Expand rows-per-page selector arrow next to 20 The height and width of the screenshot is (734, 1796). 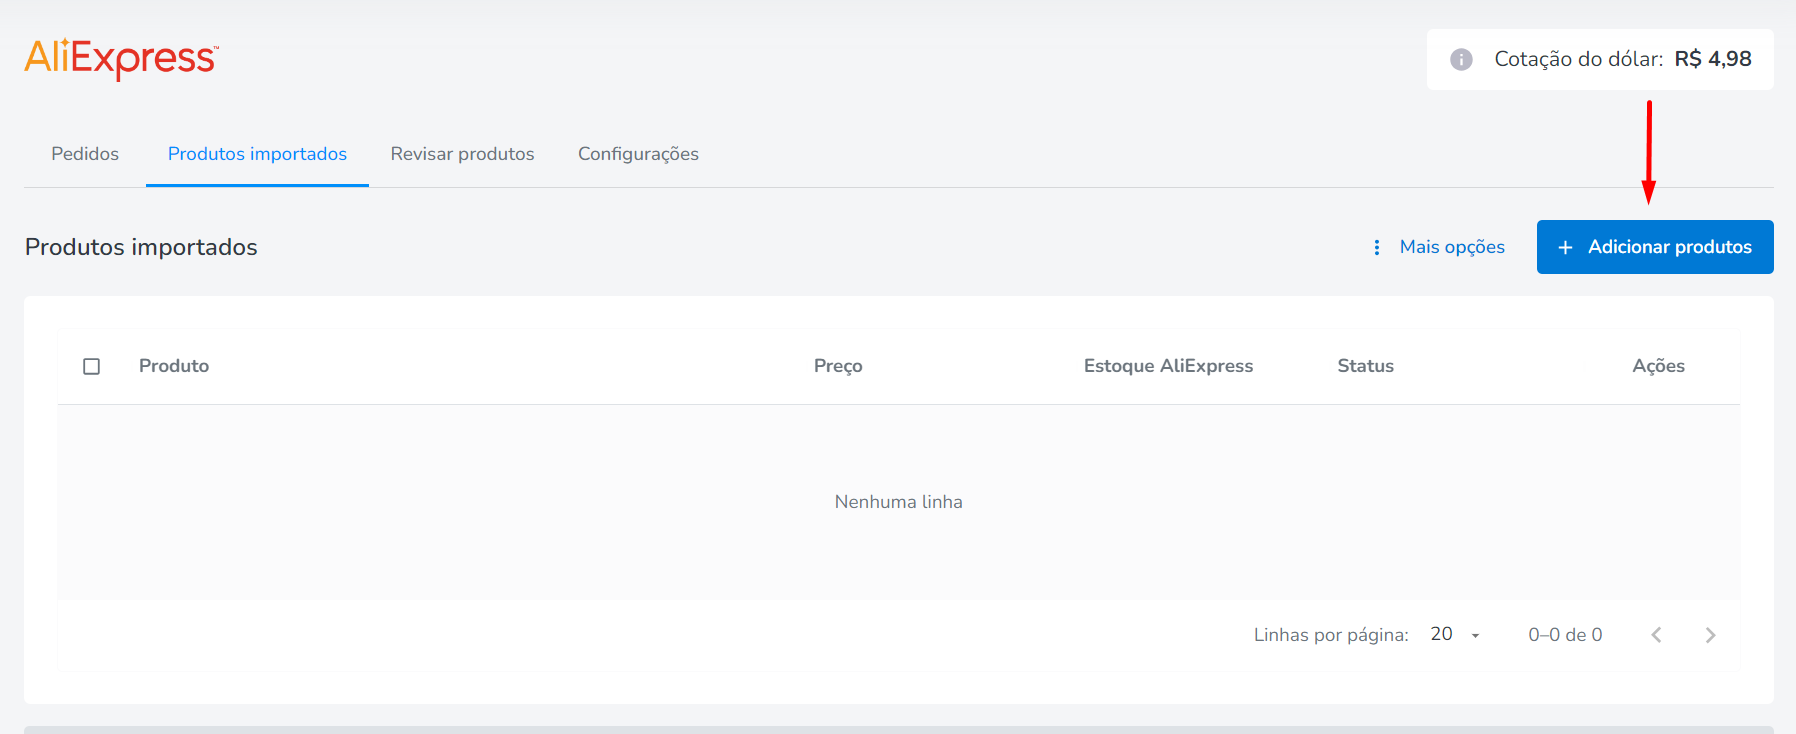click(1475, 635)
